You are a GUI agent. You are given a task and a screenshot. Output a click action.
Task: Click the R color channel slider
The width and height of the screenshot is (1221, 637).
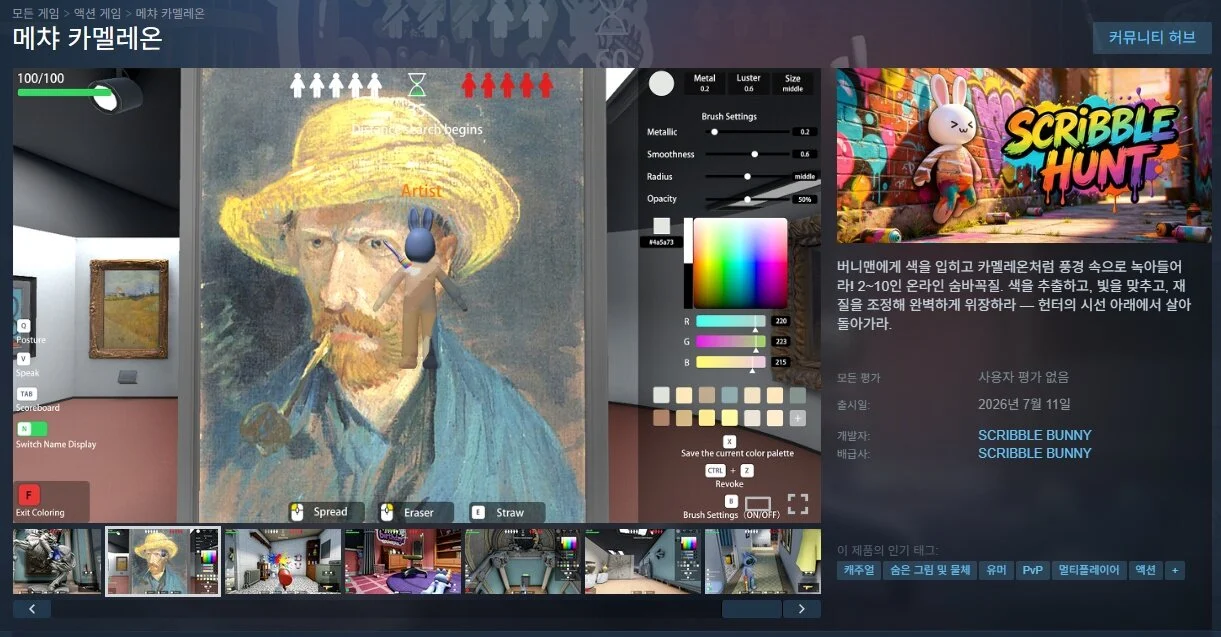[731, 321]
